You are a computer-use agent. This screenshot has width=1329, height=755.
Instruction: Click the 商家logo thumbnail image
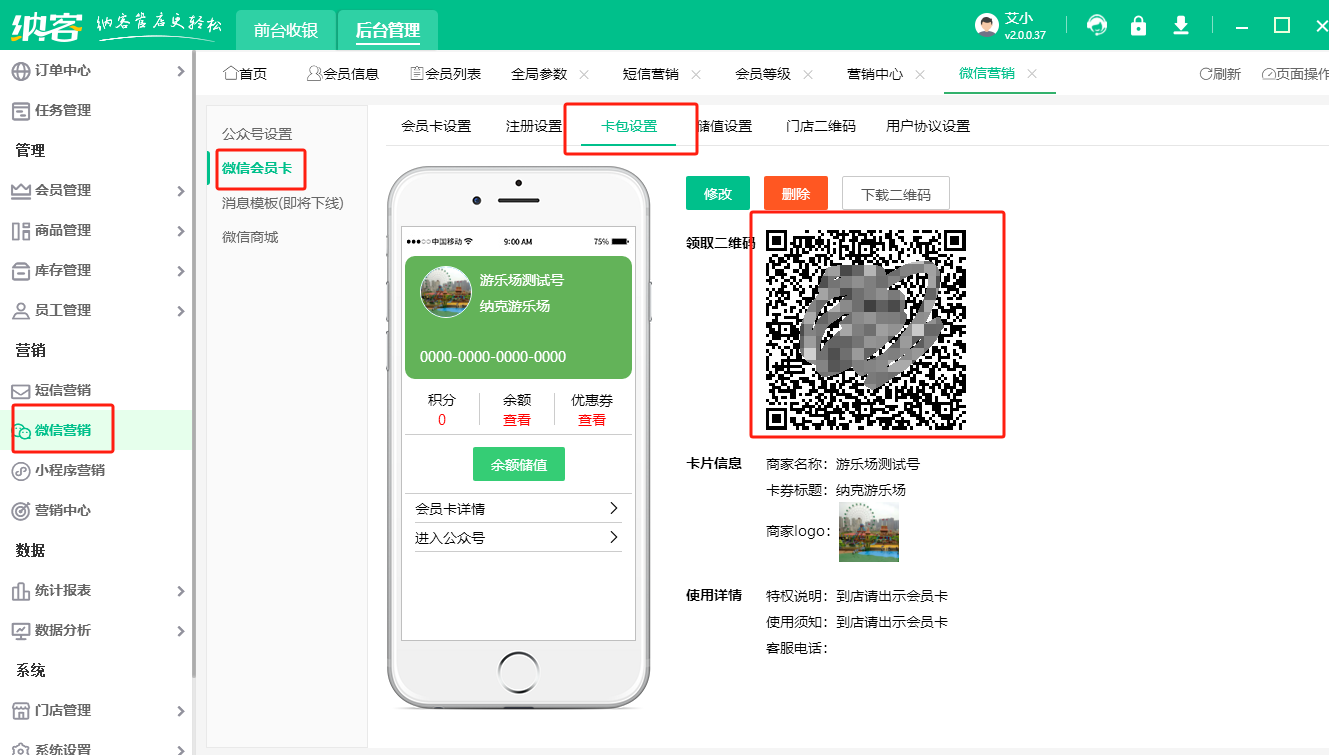[x=868, y=532]
